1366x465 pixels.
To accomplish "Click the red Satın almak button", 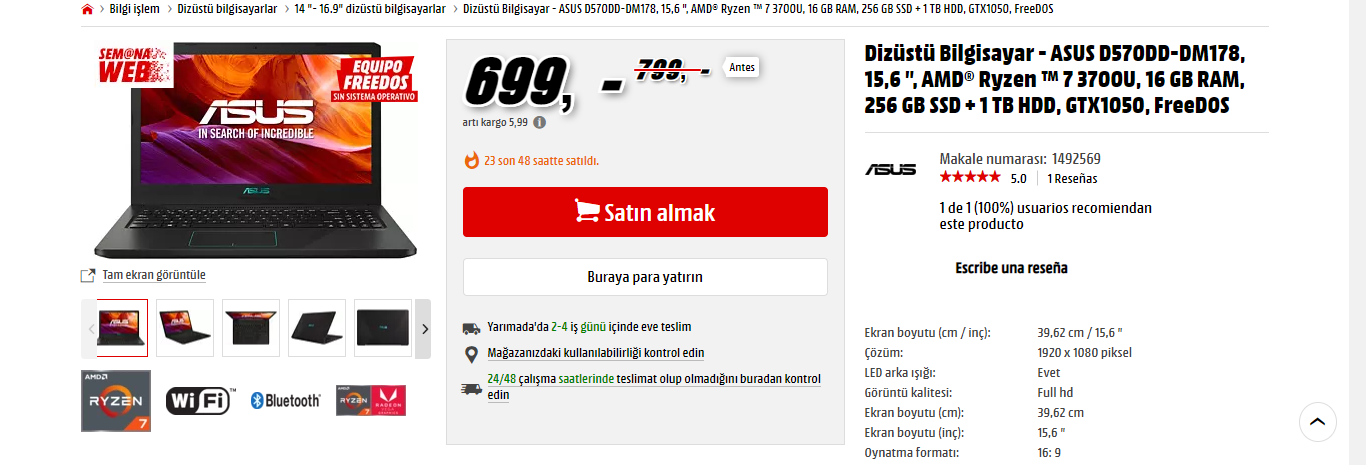I will tap(645, 212).
